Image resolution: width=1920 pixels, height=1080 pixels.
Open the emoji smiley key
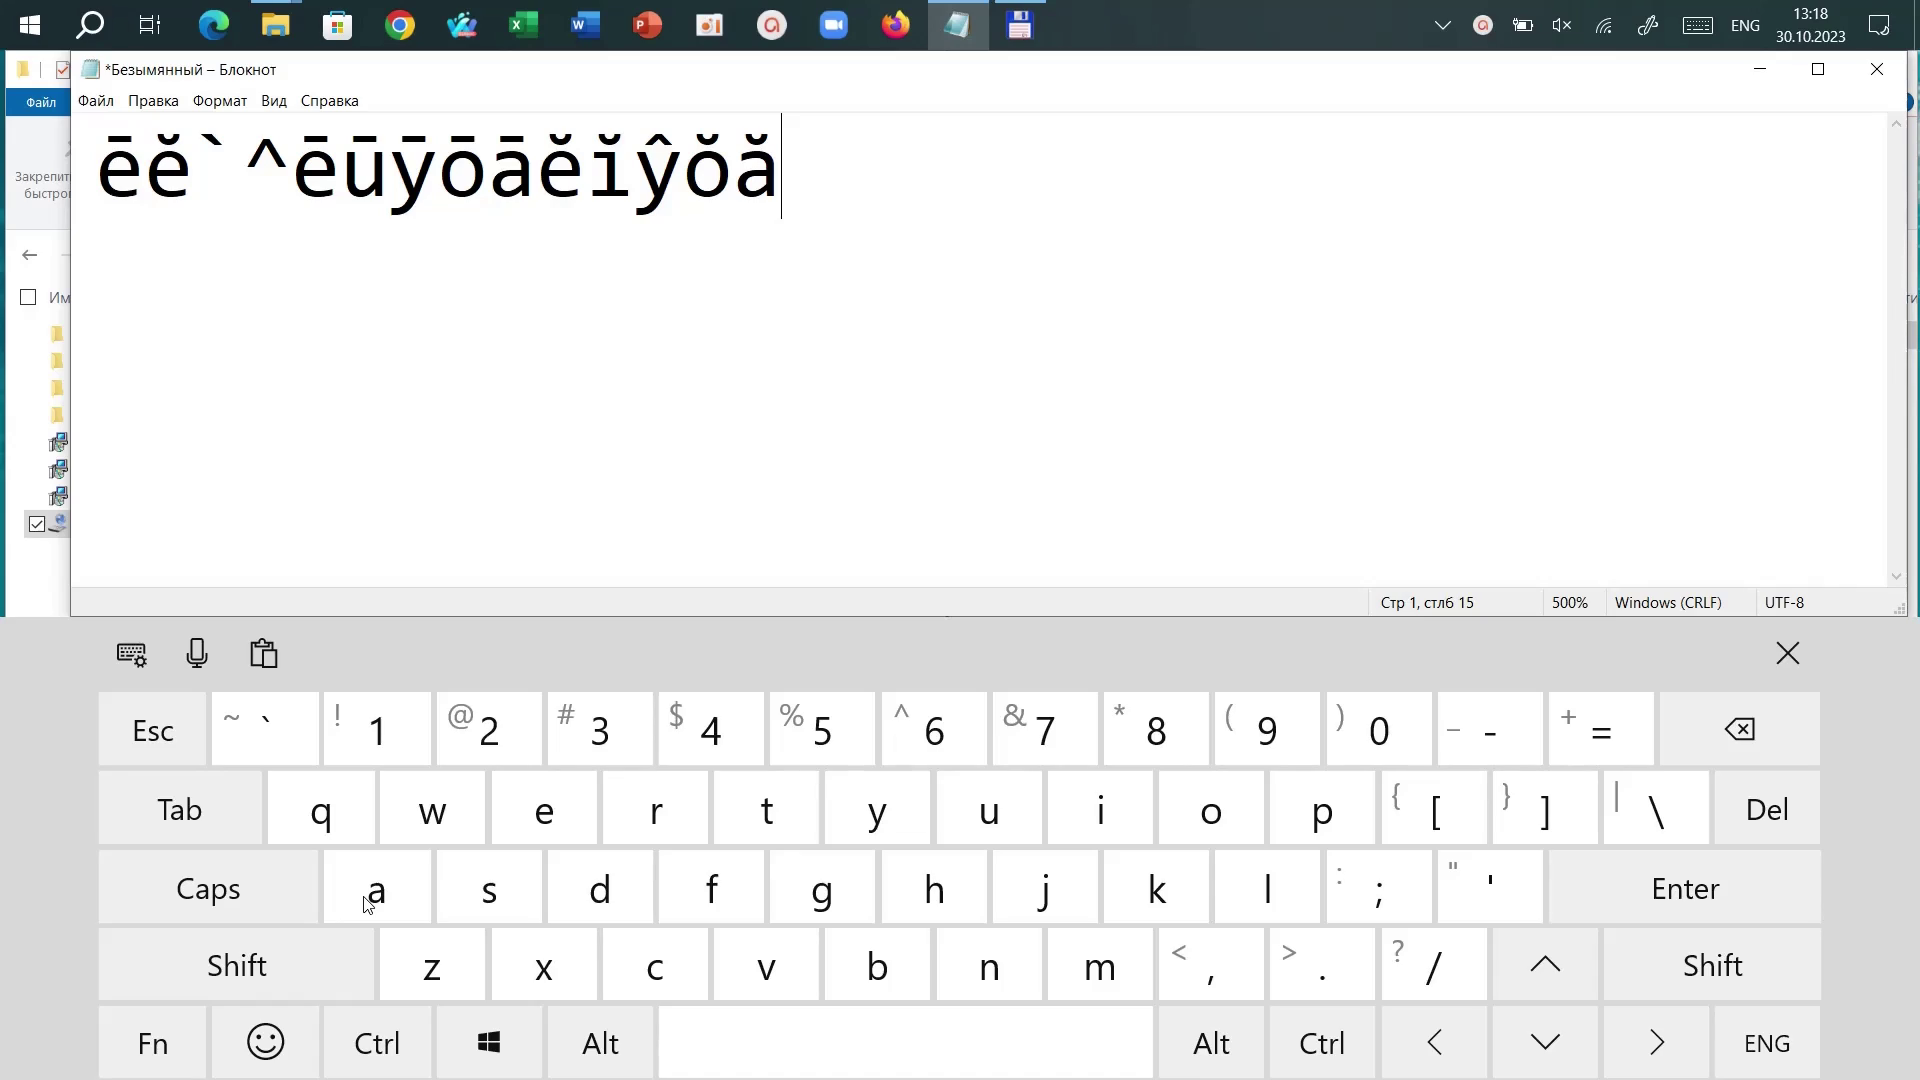[x=265, y=1043]
